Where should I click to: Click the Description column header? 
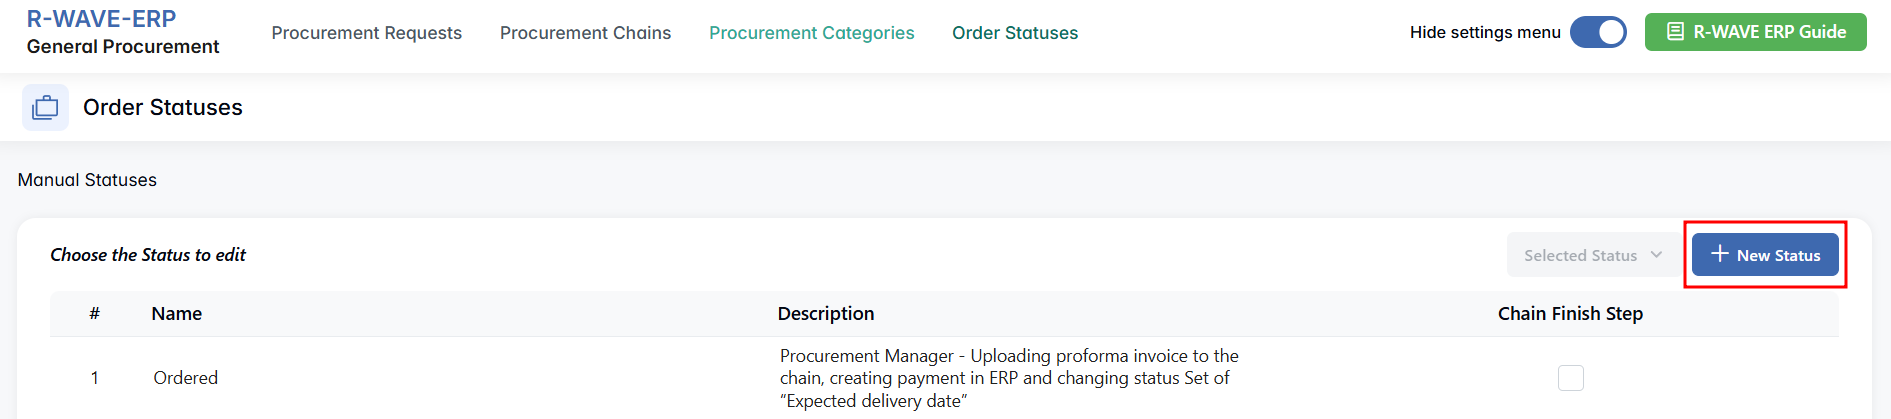tap(825, 314)
